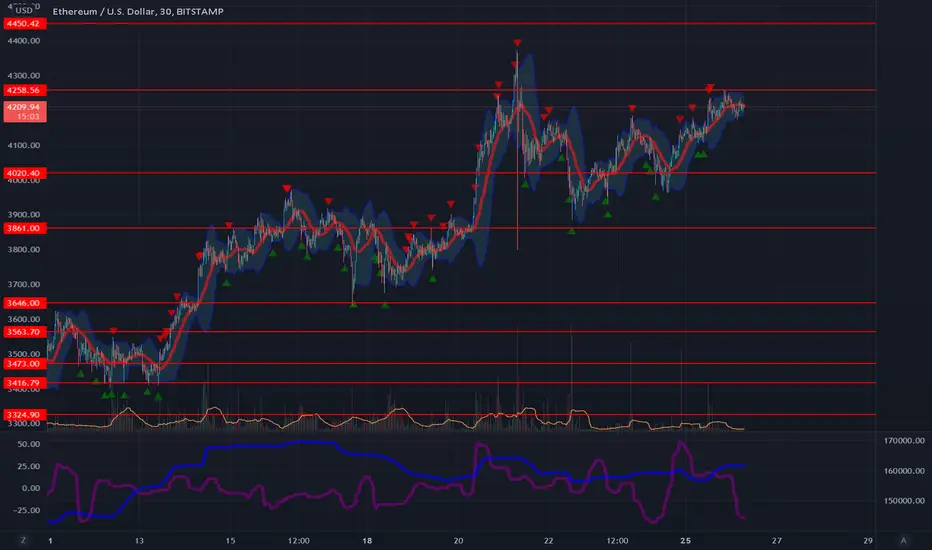Click the 50.00 oscillator scale label
Viewport: 932px width, 550px height.
[29, 444]
